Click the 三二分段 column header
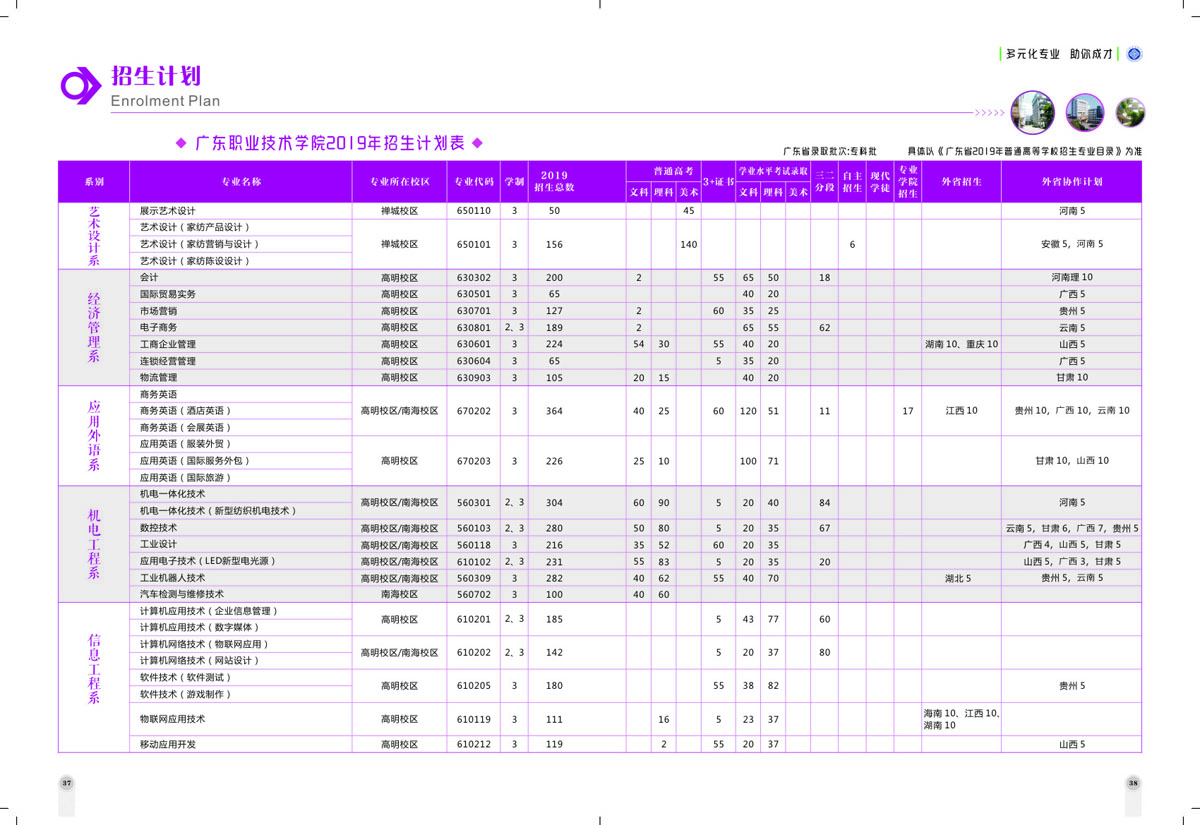Screen dimensions: 1200x825 click(x=824, y=182)
